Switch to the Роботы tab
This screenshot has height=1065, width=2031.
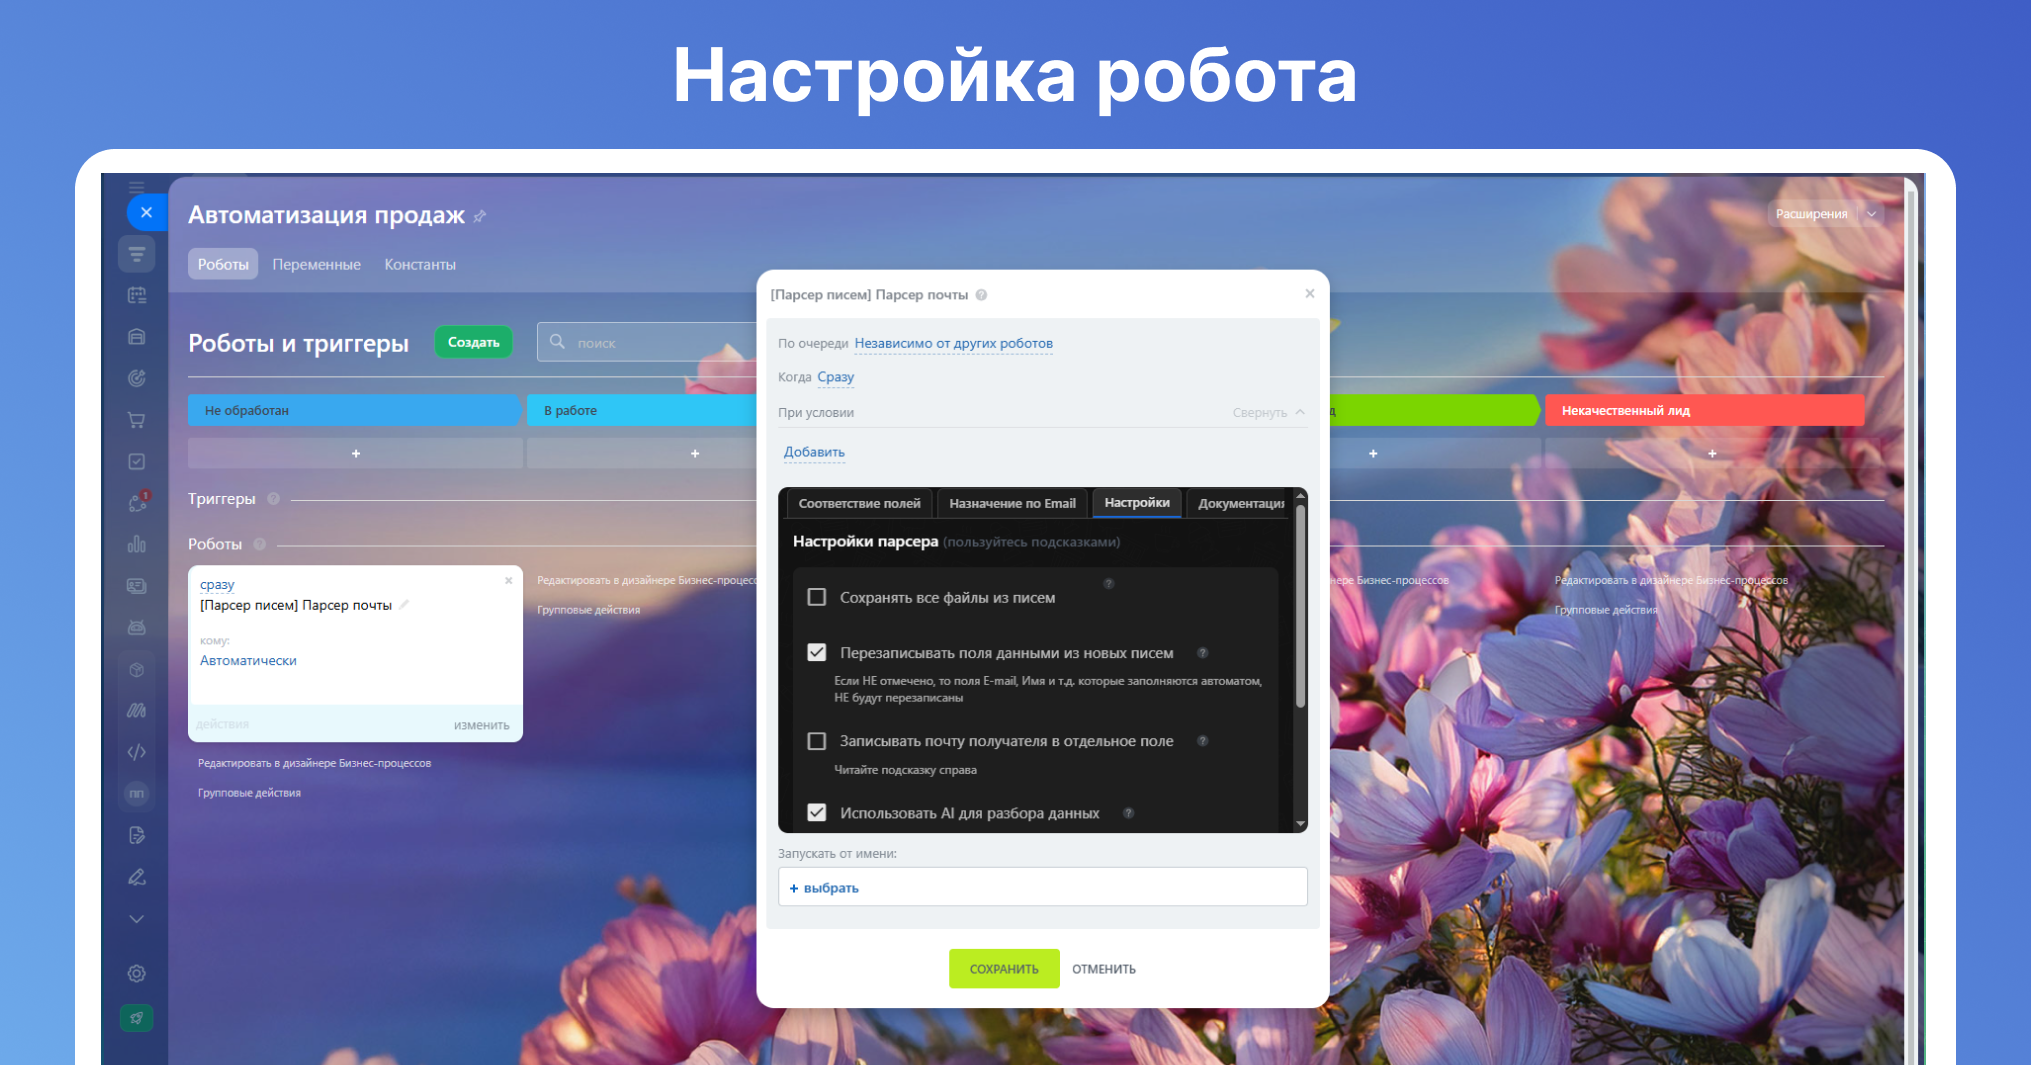pyautogui.click(x=223, y=264)
